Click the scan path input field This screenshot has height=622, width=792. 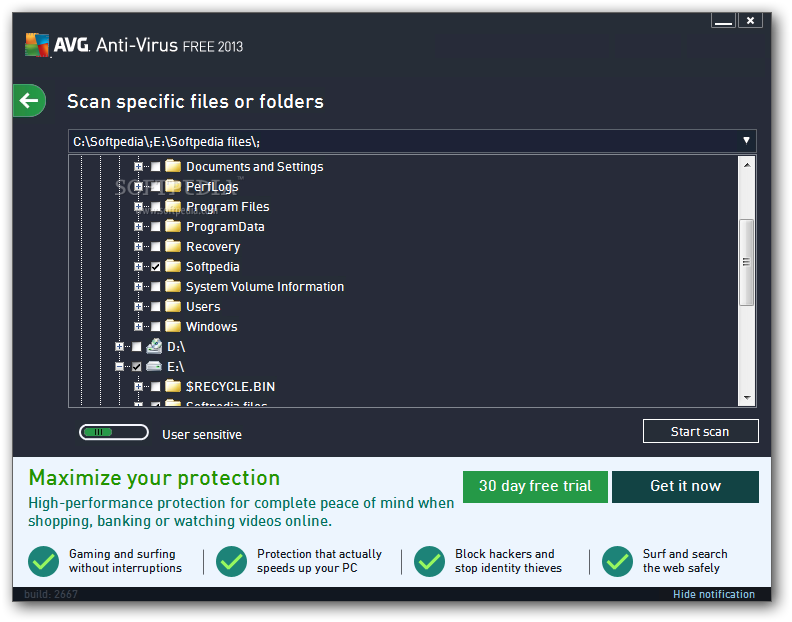[x=412, y=141]
